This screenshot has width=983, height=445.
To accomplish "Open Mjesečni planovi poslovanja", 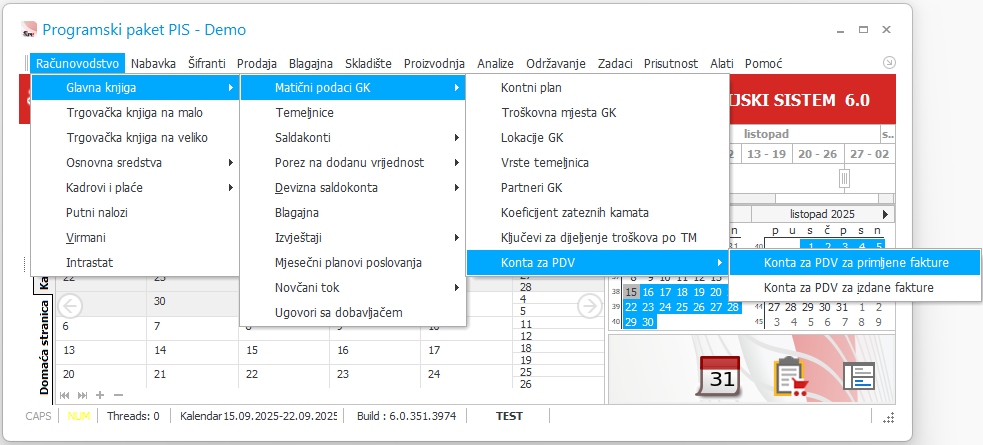I will [x=353, y=263].
